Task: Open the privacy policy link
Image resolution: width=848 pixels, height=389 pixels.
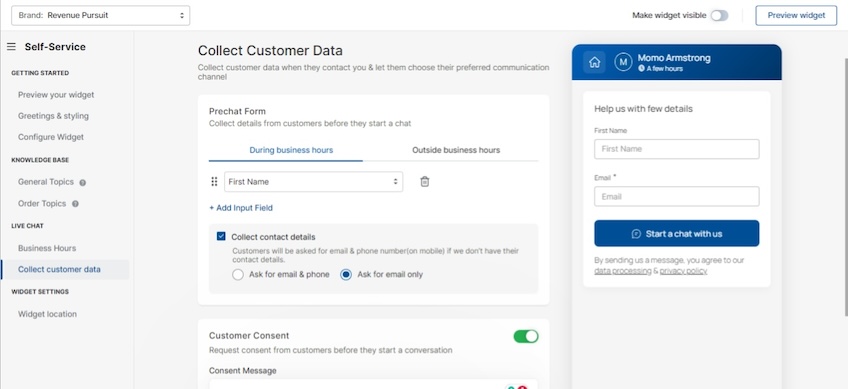Action: coord(683,271)
